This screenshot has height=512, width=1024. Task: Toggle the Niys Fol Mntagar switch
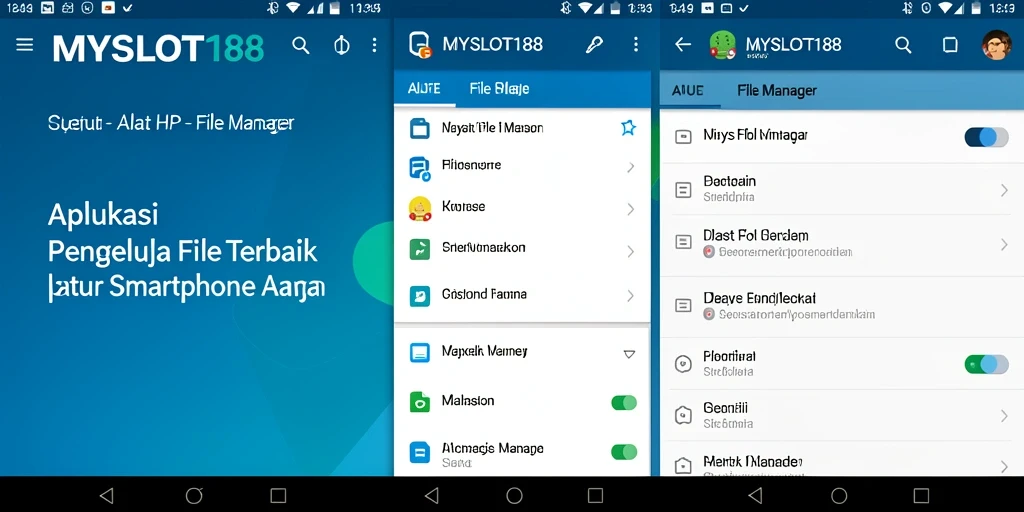coord(986,136)
